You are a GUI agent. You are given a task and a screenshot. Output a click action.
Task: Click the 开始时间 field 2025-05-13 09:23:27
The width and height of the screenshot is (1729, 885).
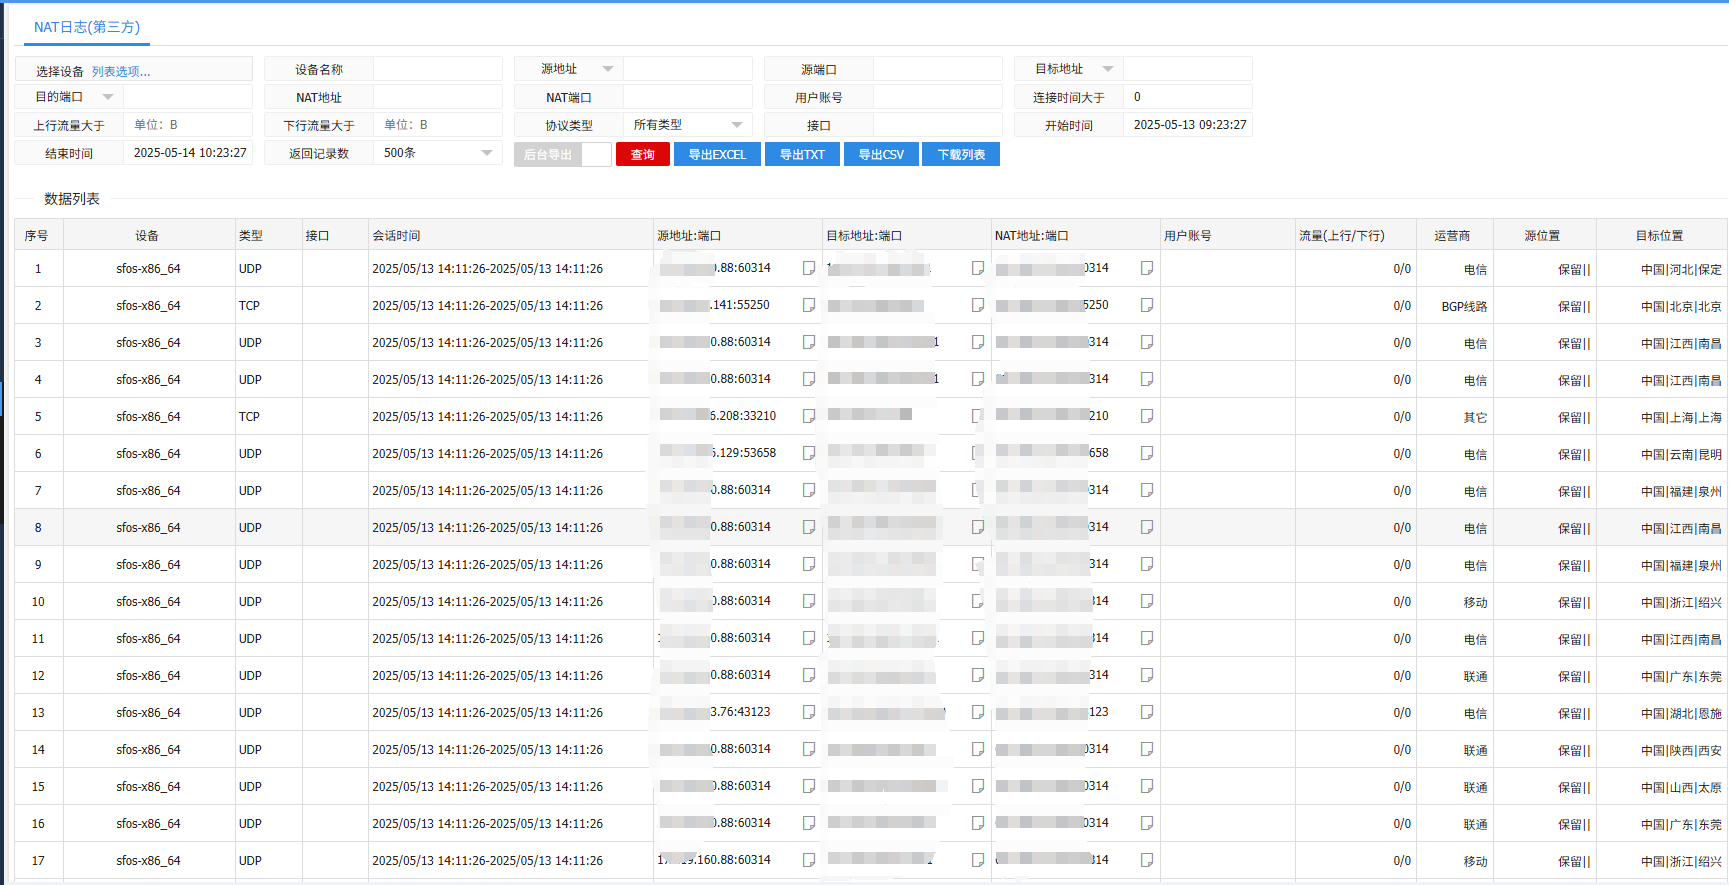1188,125
